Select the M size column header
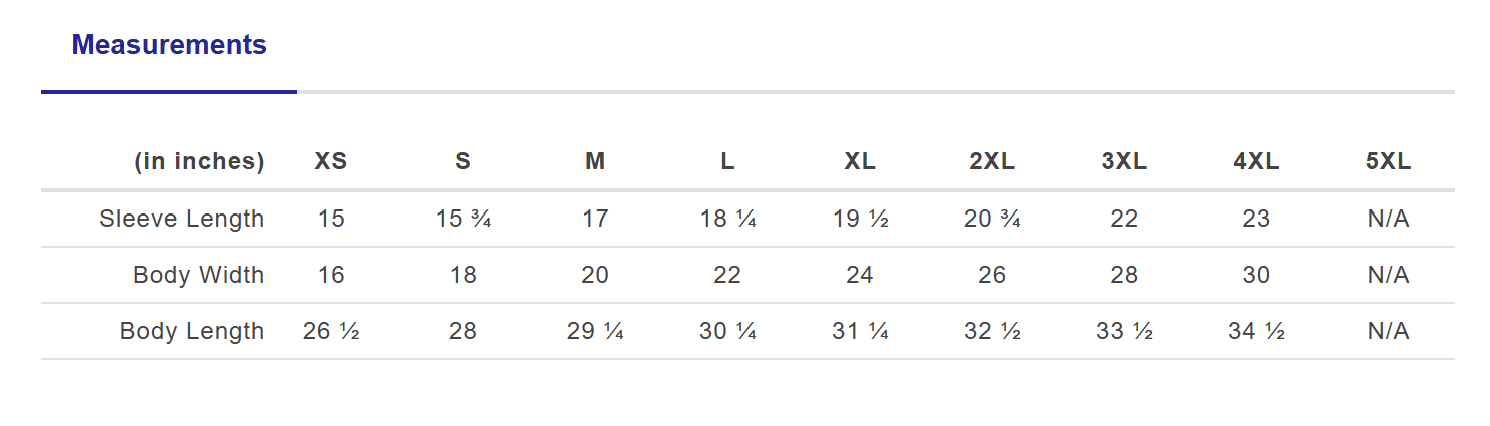The width and height of the screenshot is (1490, 426). pos(595,162)
